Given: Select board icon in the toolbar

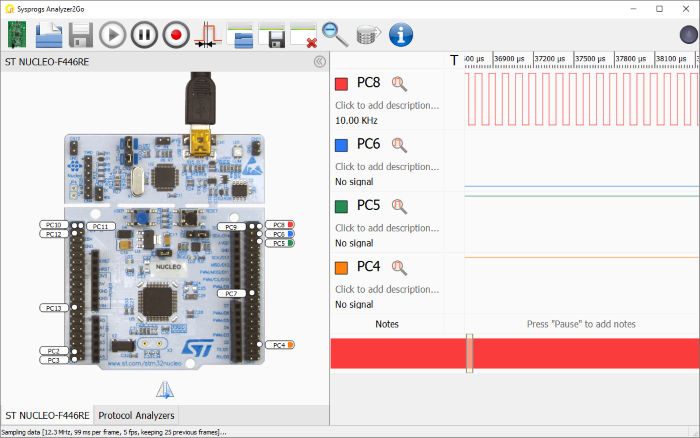Looking at the screenshot, I should coord(17,34).
